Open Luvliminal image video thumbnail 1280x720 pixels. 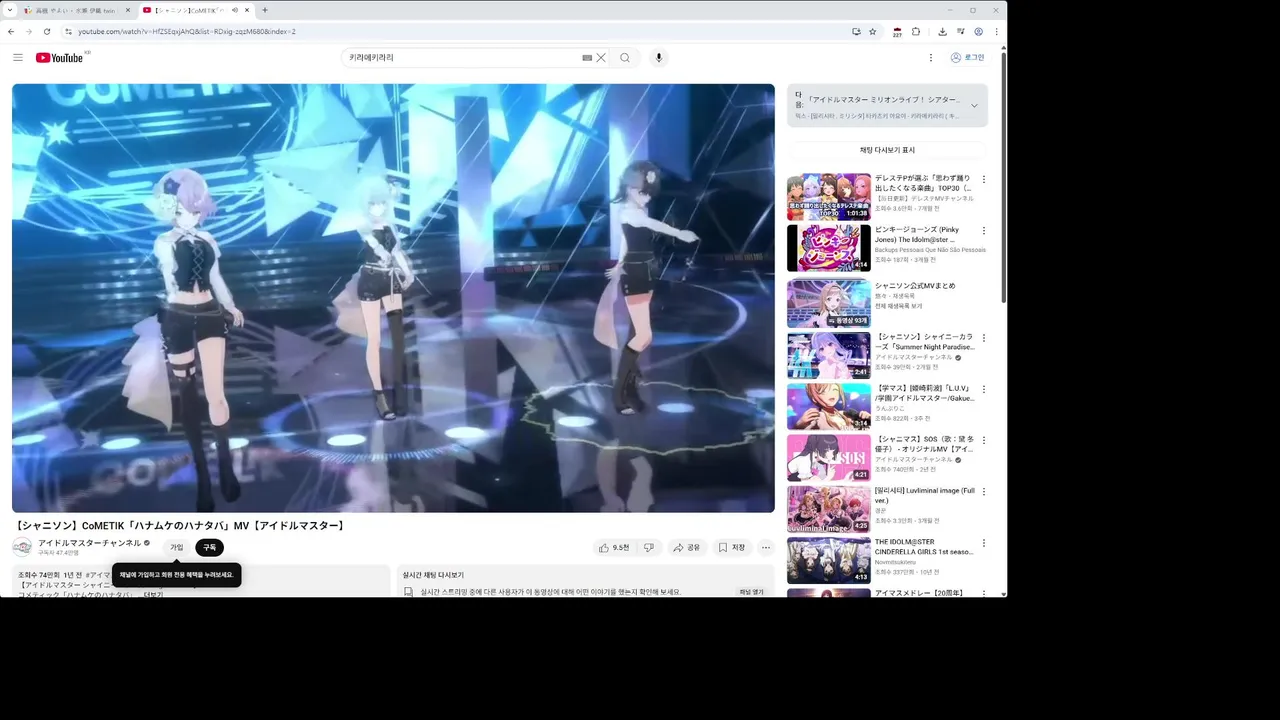tap(829, 509)
